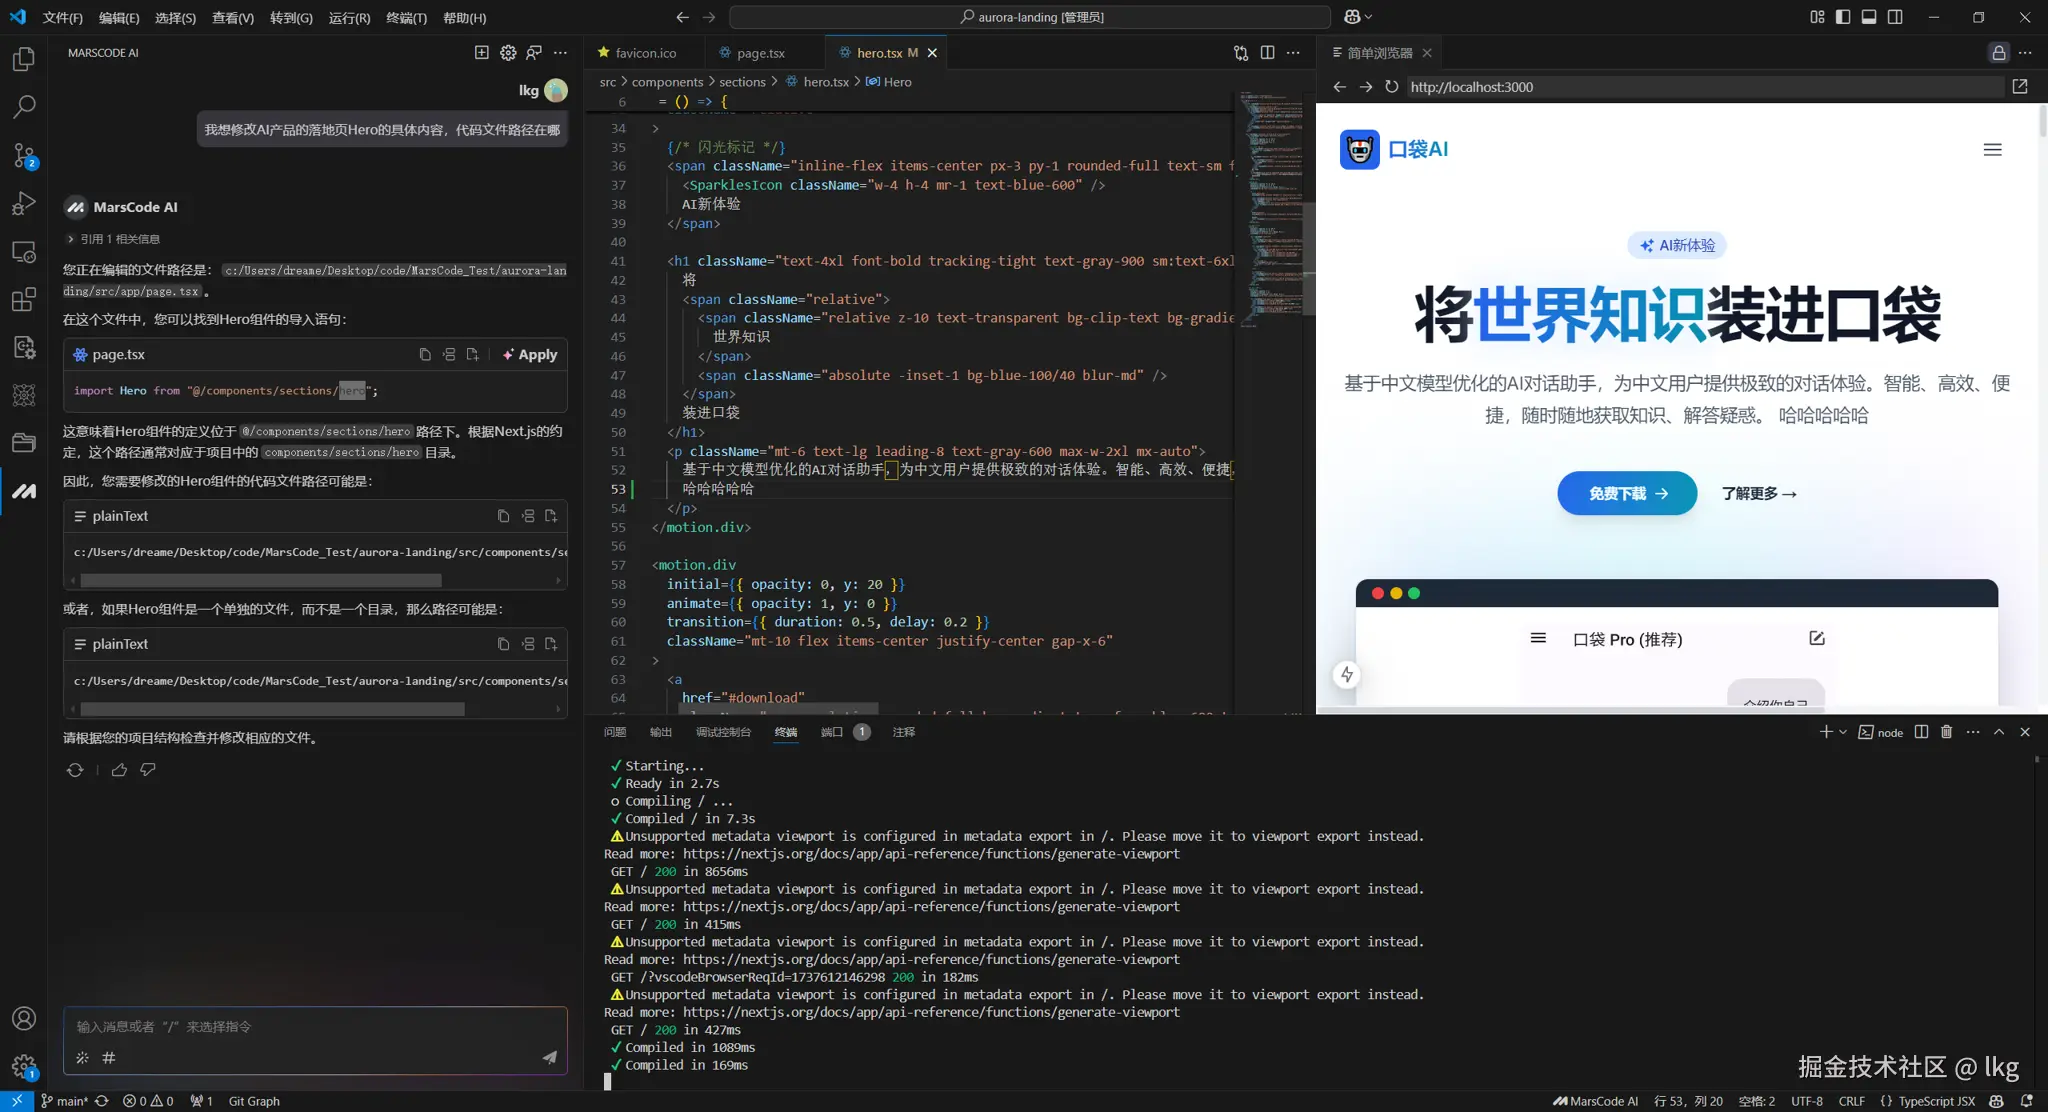
Task: Open the sections breadcrumb dropdown
Action: tap(742, 81)
